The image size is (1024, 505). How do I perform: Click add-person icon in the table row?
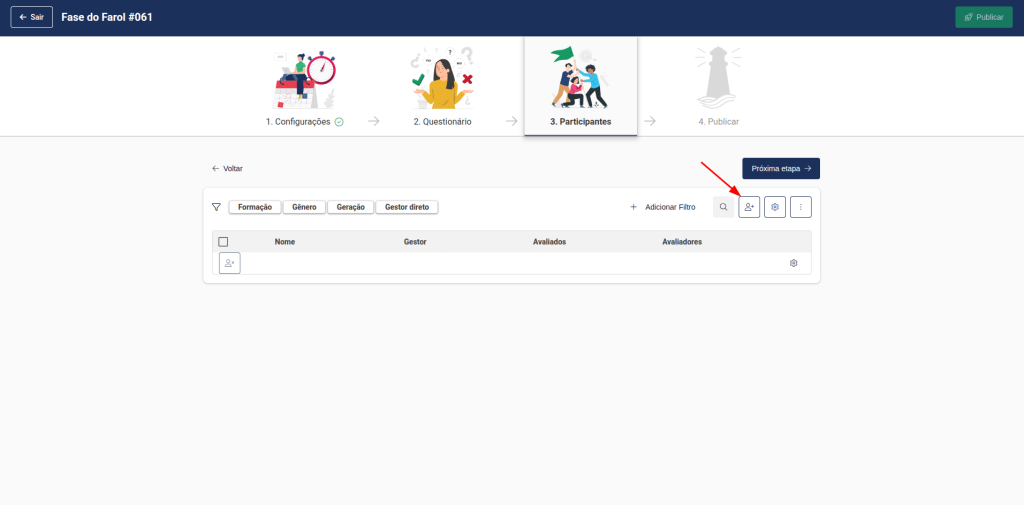pyautogui.click(x=230, y=263)
